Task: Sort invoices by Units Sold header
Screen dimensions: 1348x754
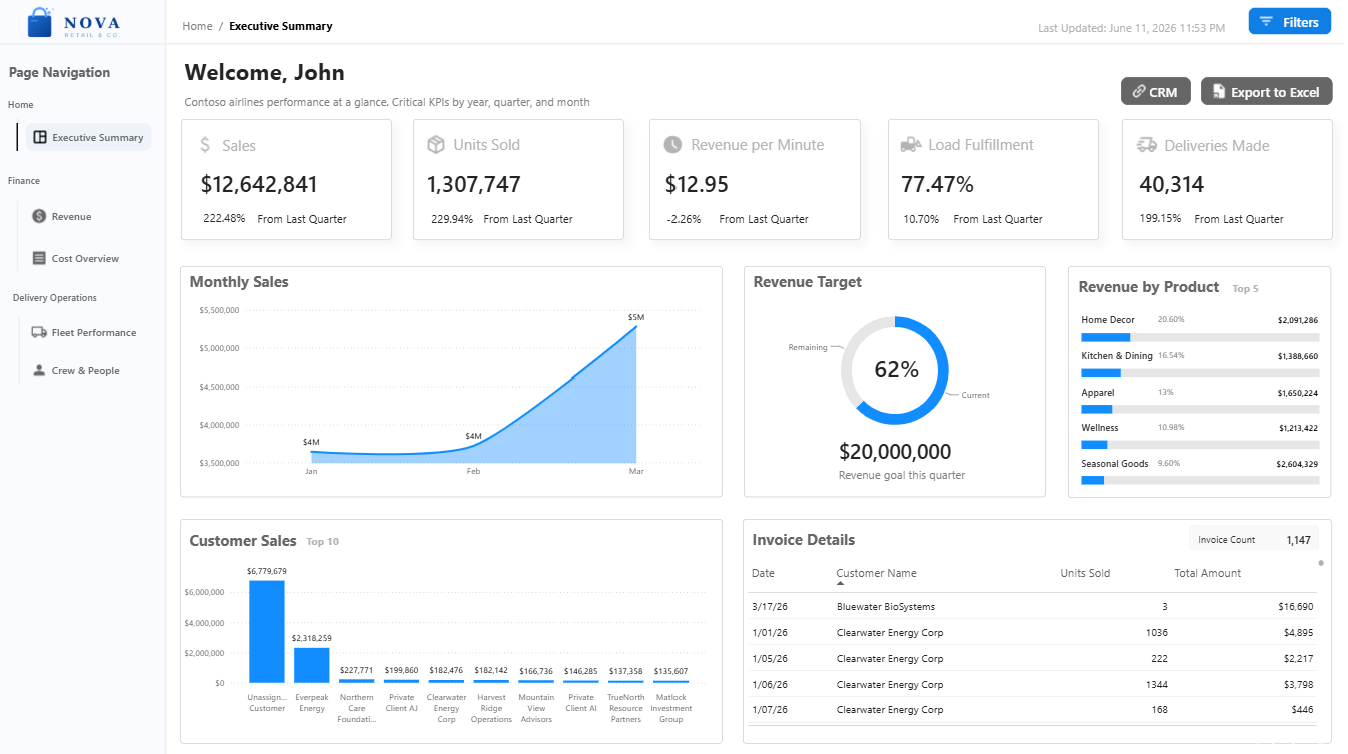Action: (1085, 573)
